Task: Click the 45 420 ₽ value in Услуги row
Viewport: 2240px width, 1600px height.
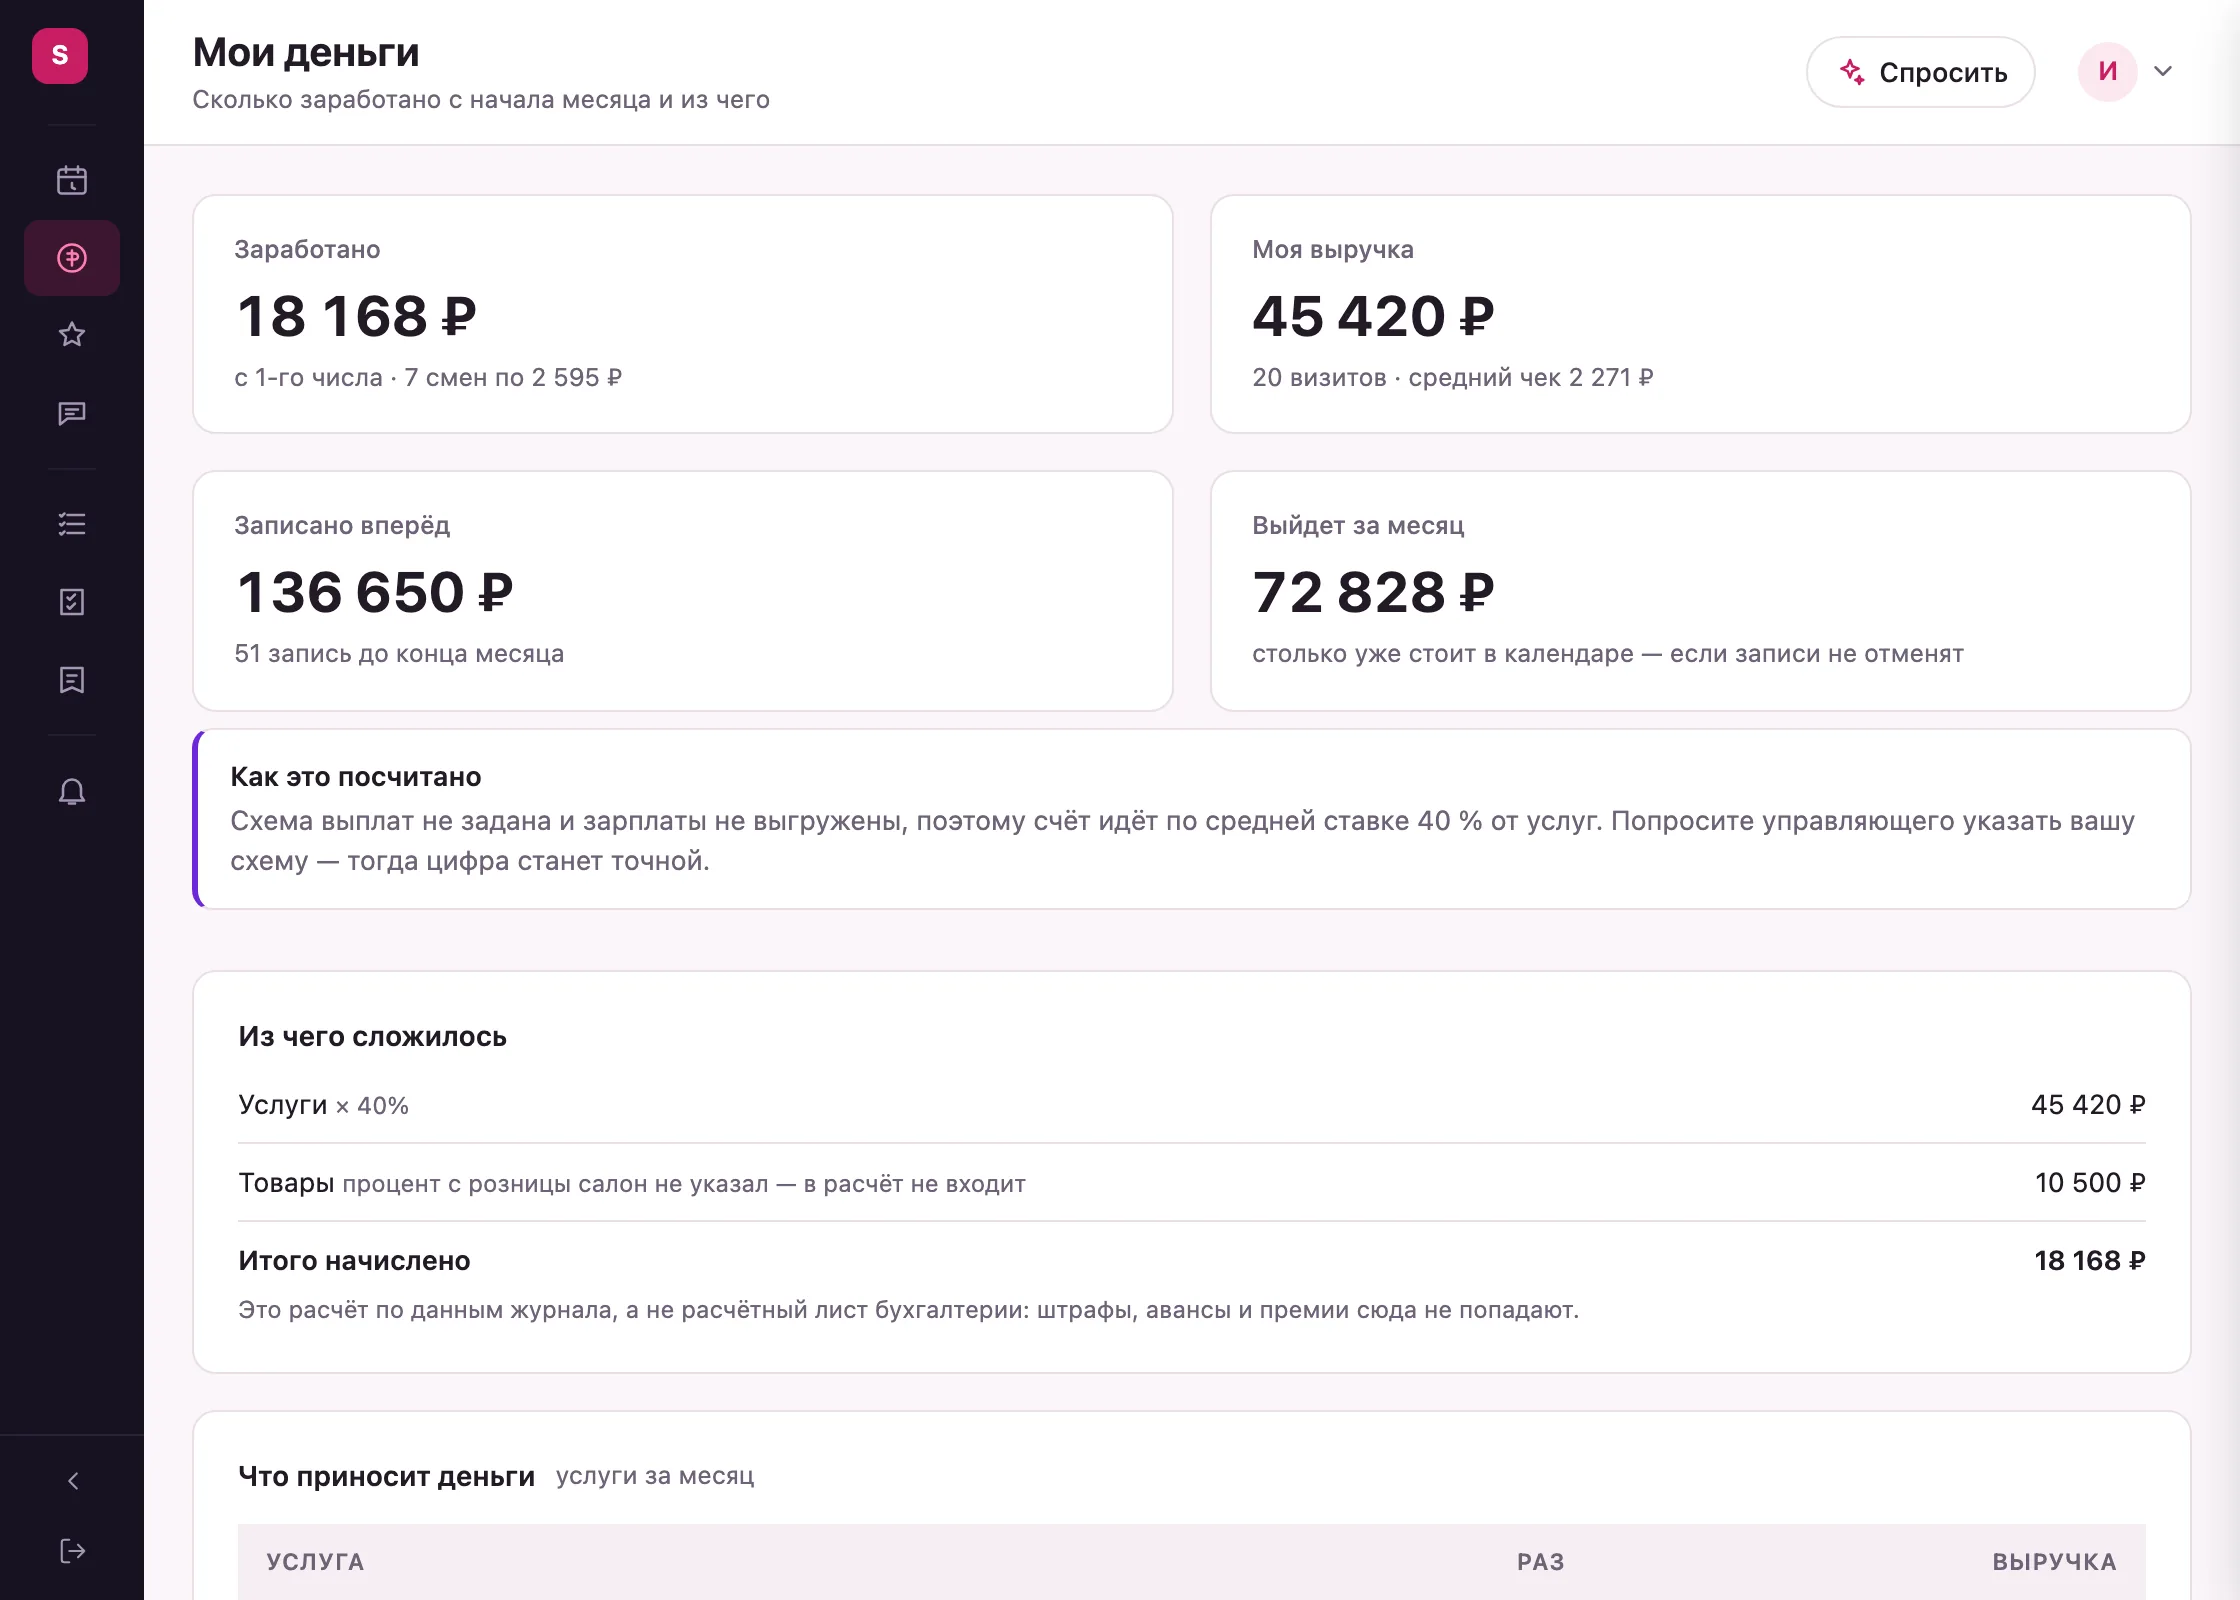Action: pyautogui.click(x=2088, y=1105)
